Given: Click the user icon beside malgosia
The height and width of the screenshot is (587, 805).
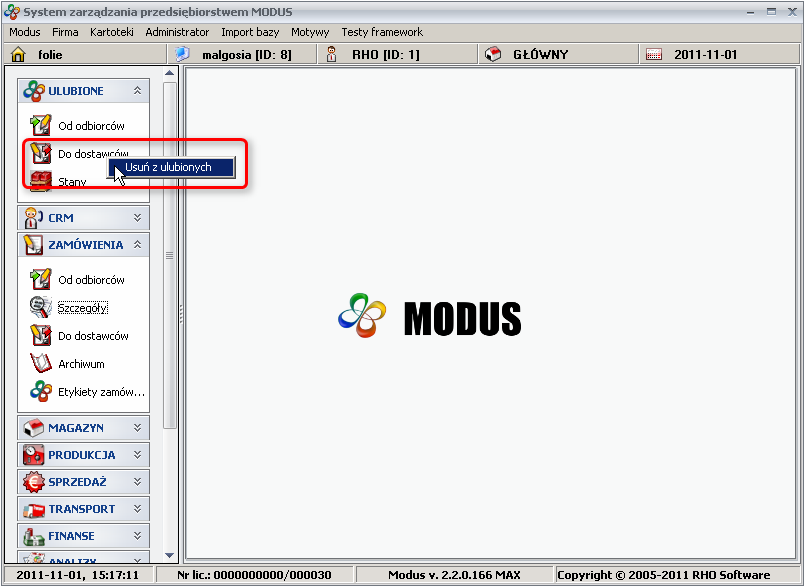Looking at the screenshot, I should (x=182, y=54).
